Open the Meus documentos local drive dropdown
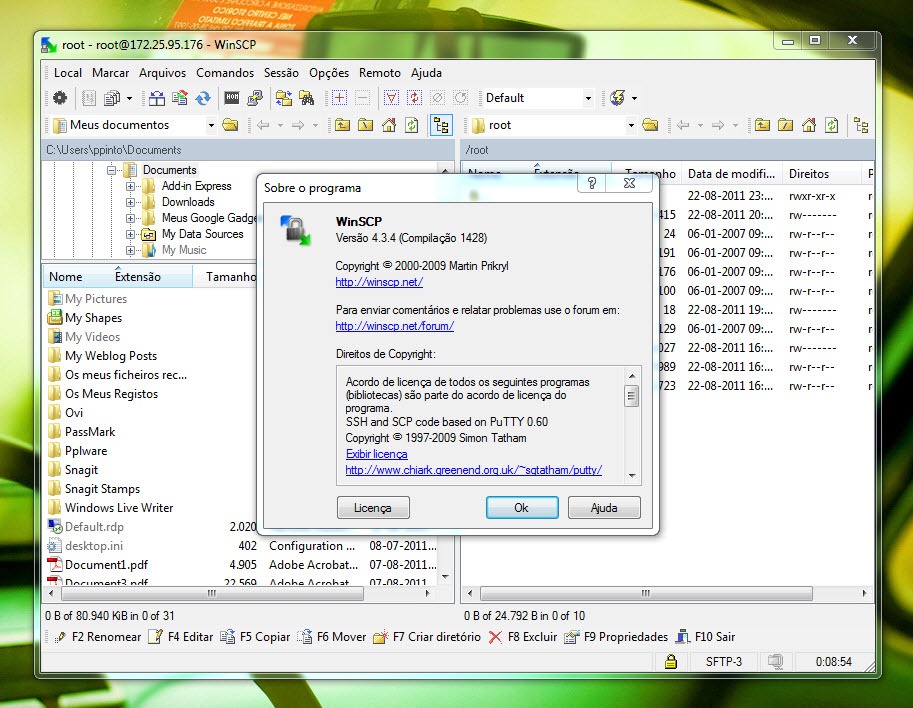The width and height of the screenshot is (913, 708). 211,125
